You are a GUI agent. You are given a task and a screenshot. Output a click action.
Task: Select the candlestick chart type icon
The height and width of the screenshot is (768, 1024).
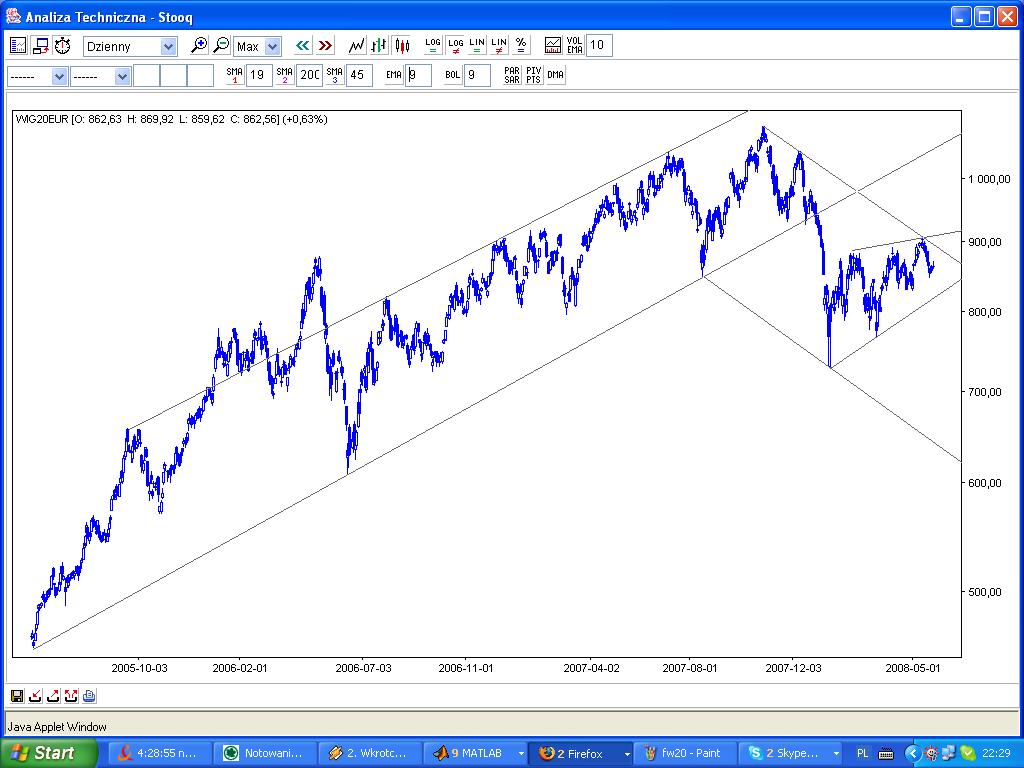click(x=402, y=46)
